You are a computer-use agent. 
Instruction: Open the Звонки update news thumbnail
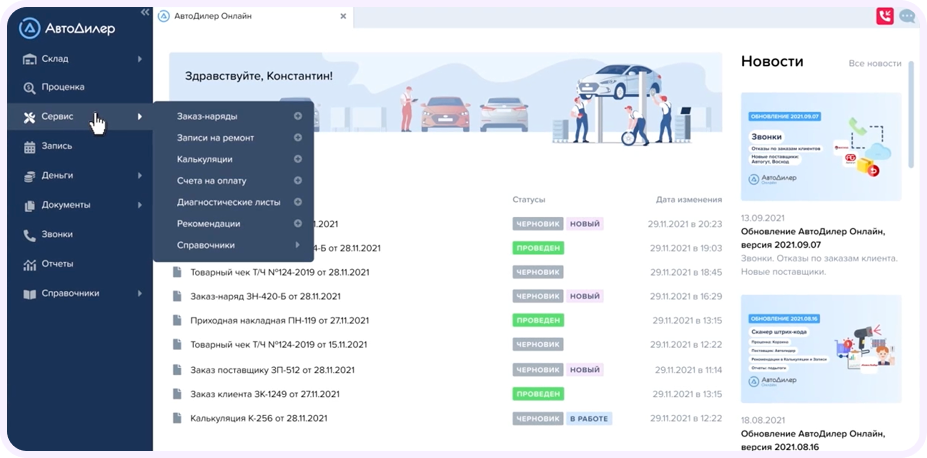(821, 147)
